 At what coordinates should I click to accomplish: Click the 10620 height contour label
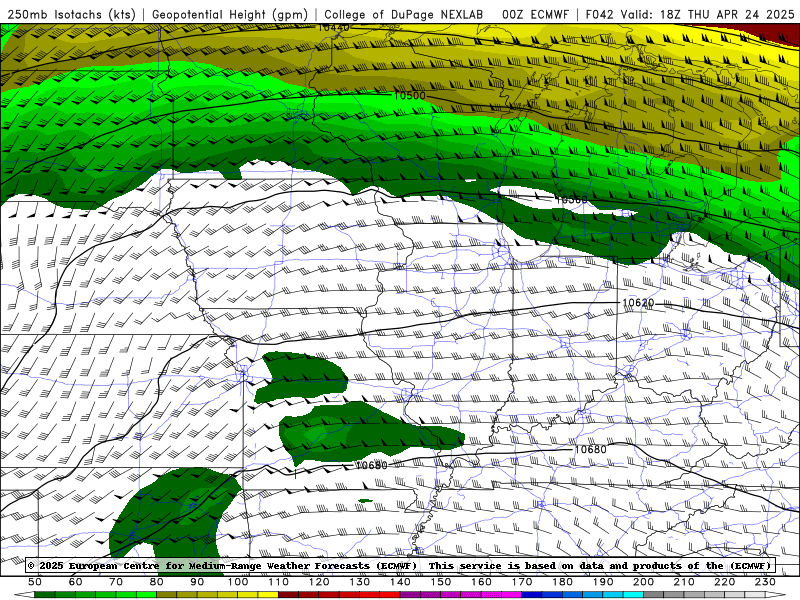[638, 303]
